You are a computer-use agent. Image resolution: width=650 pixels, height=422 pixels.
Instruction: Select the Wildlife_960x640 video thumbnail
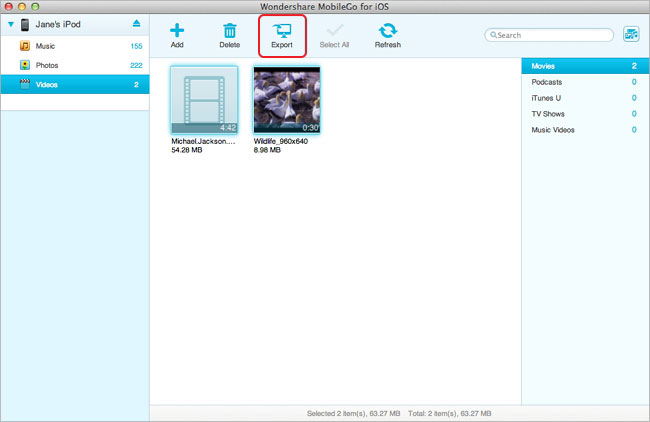pos(287,100)
